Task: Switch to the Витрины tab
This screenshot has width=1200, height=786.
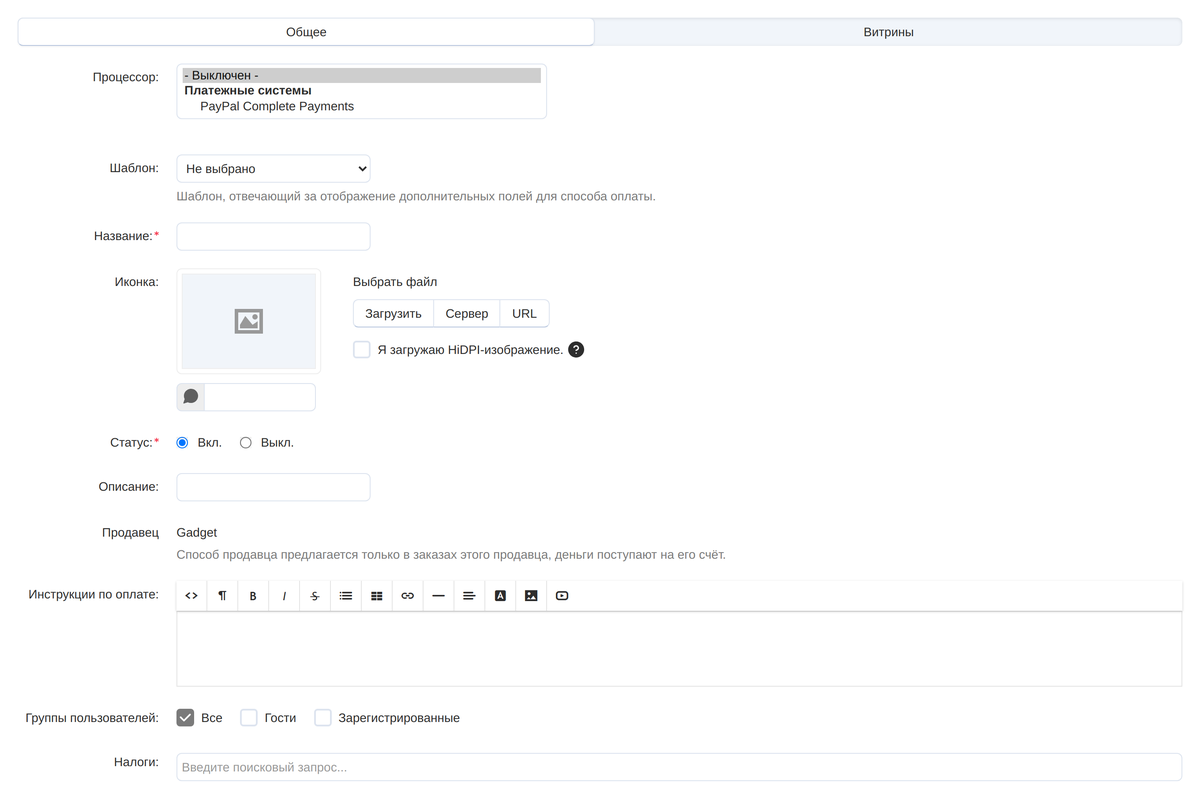Action: 888,32
